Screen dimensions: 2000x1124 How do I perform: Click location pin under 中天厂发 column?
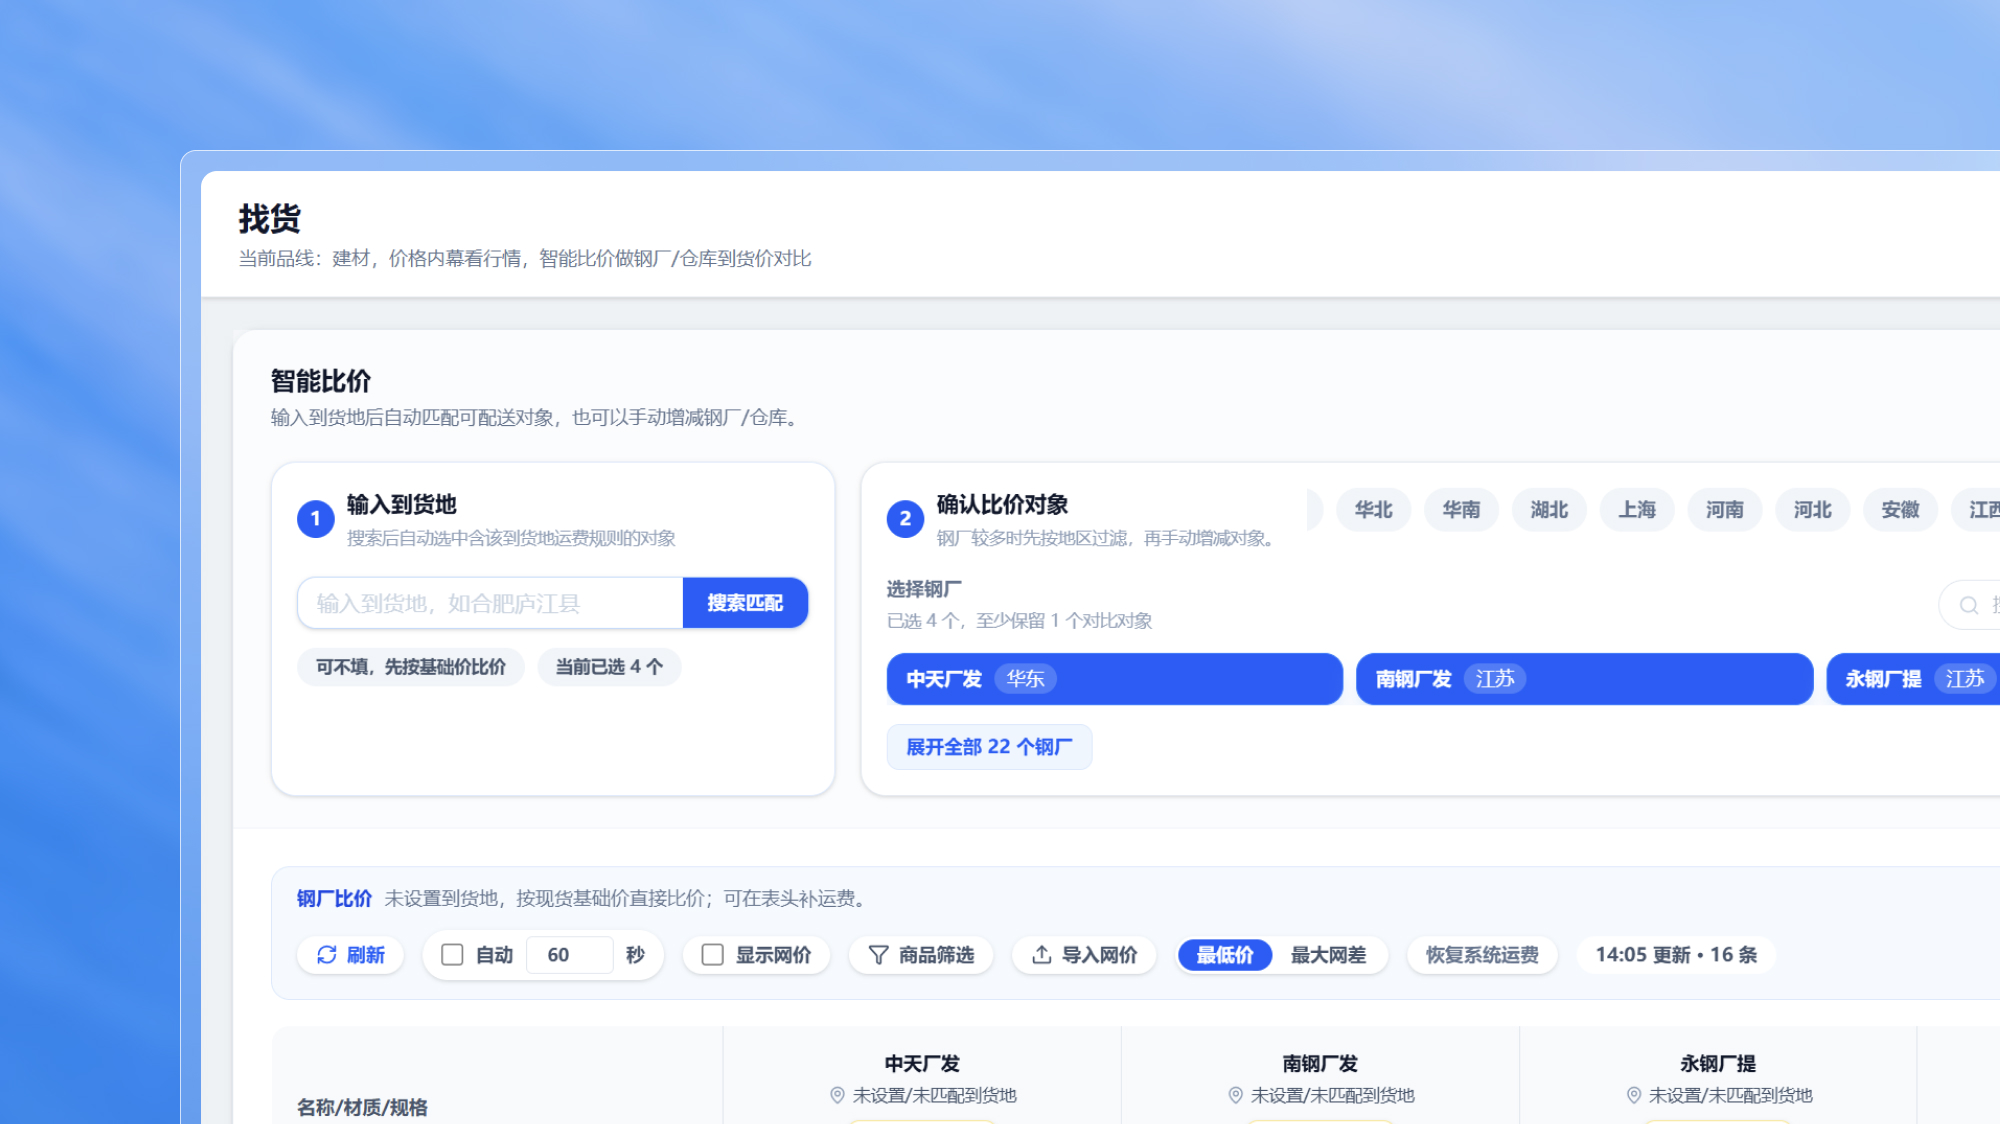pyautogui.click(x=837, y=1095)
